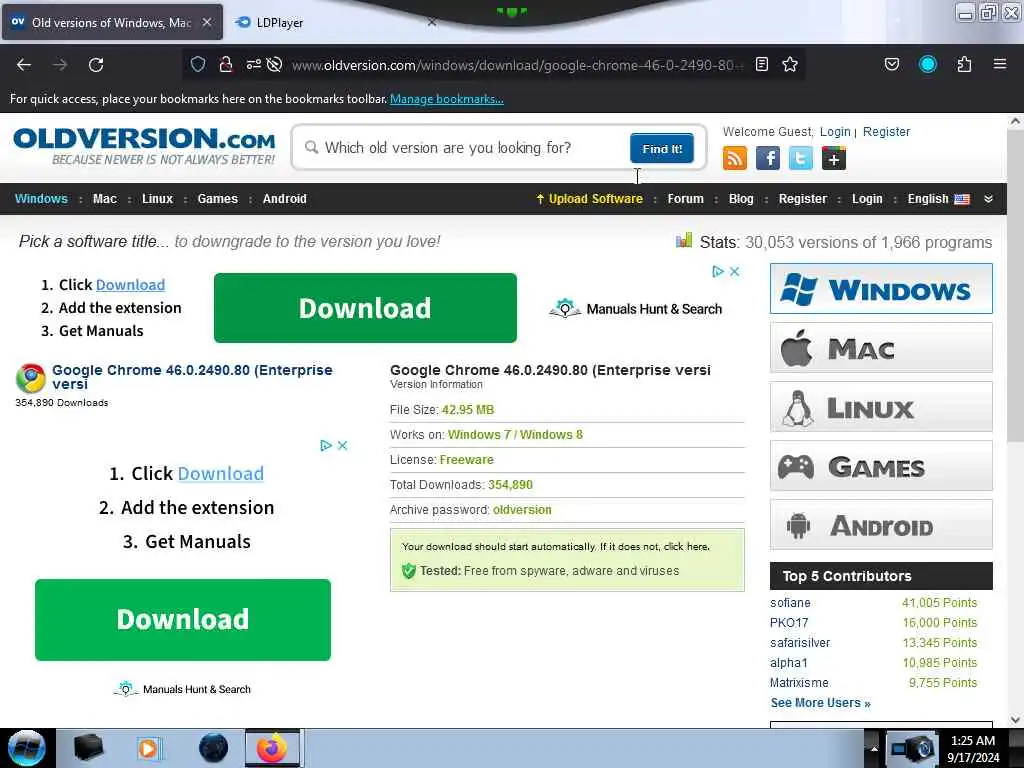Screen dimensions: 1024x768
Task: Click the Register link beside Welcome Guest
Action: click(886, 132)
